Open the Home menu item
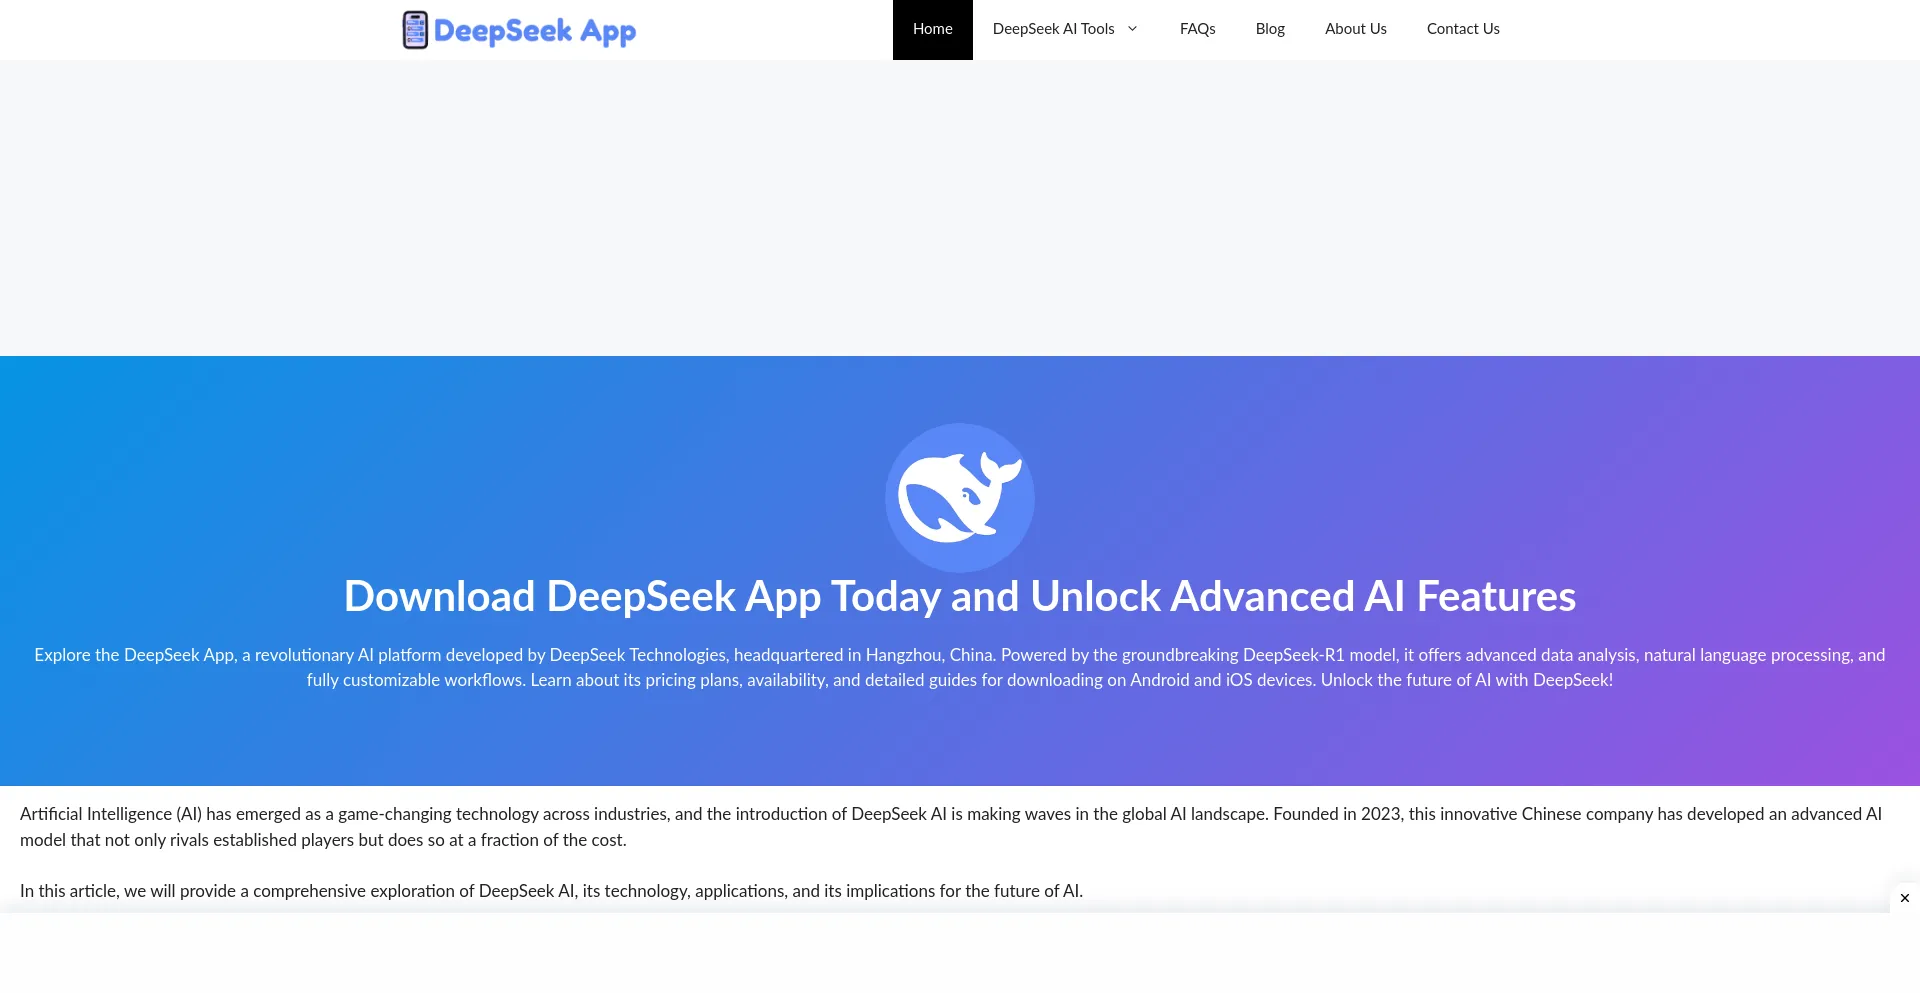1920x993 pixels. click(x=932, y=29)
